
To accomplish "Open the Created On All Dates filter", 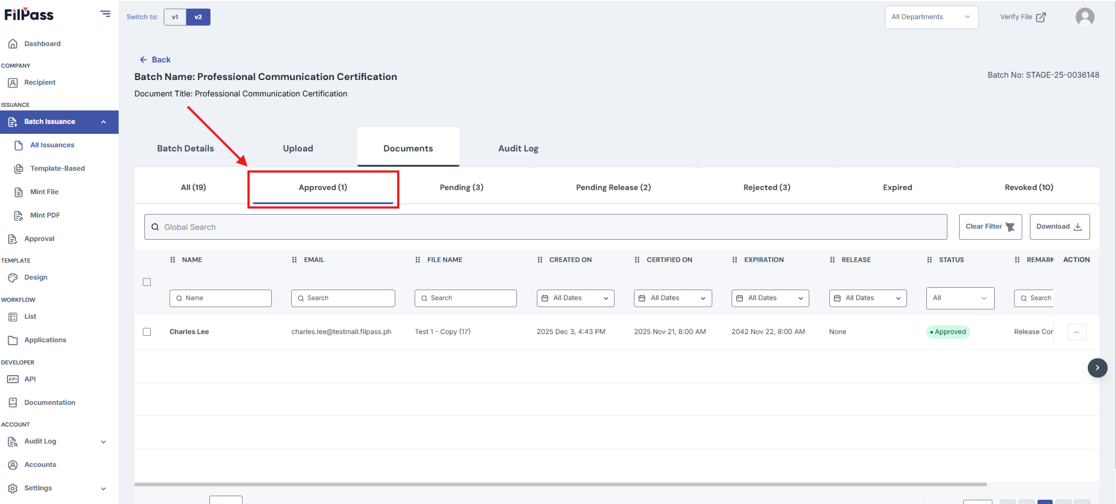I will click(575, 298).
